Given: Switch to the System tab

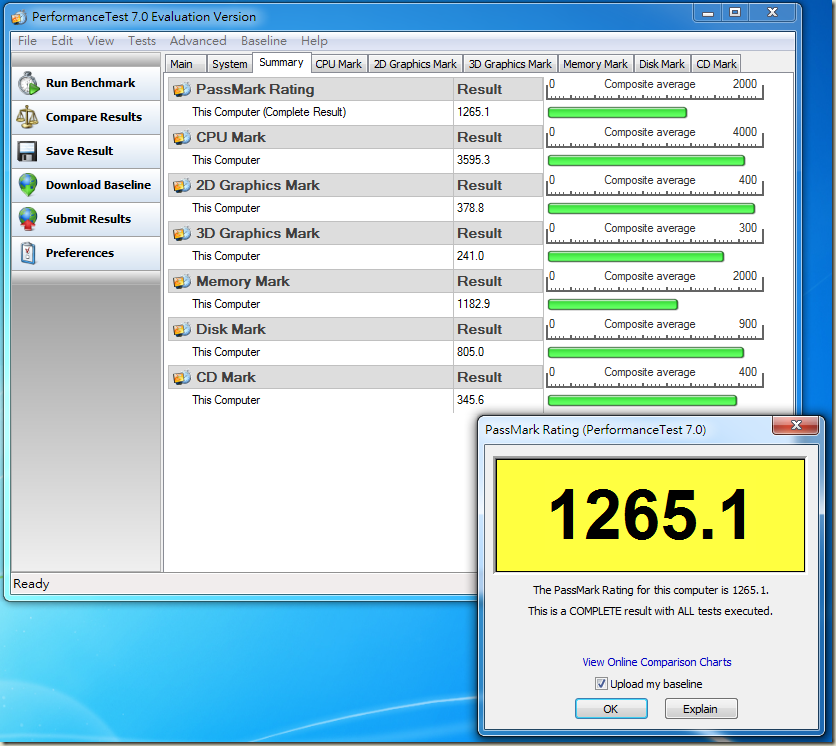Looking at the screenshot, I should [x=229, y=64].
